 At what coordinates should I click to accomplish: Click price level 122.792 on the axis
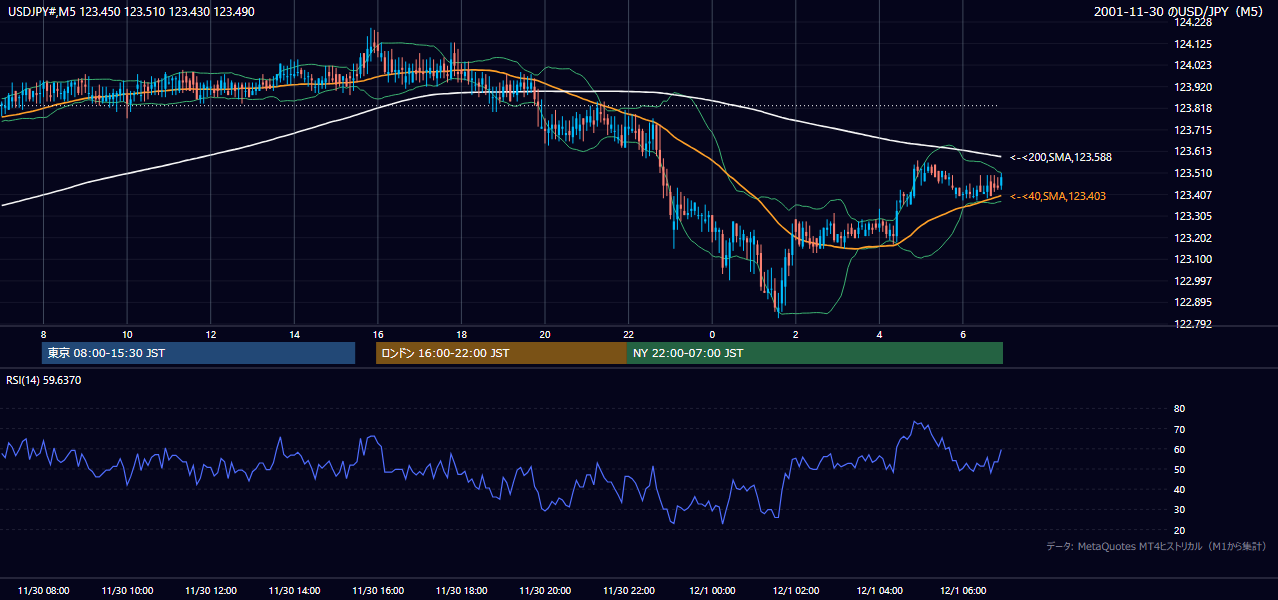[1194, 324]
